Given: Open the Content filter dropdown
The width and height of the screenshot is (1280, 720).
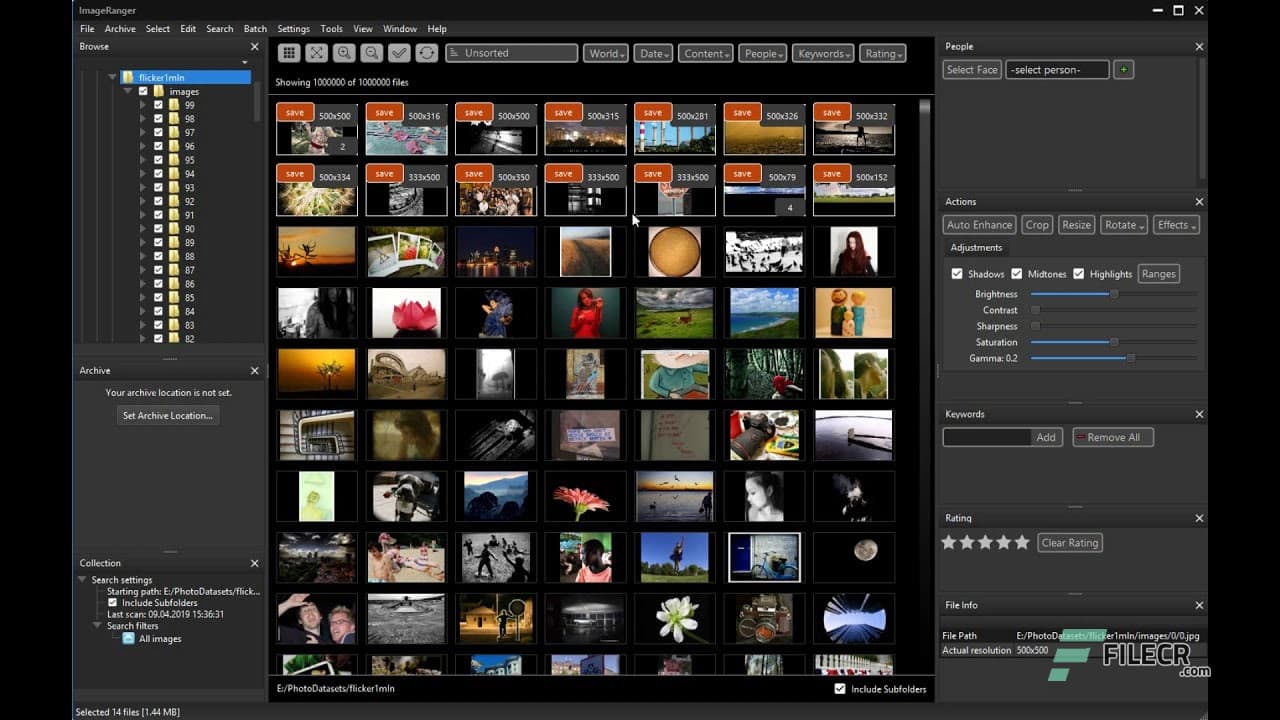Looking at the screenshot, I should 705,53.
